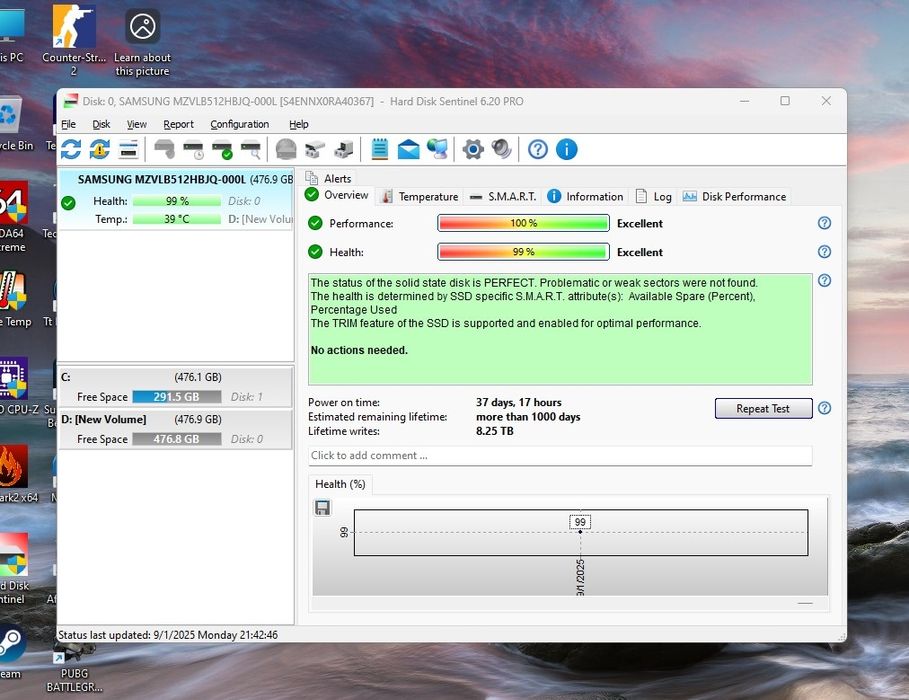
Task: Save the health graph using floppy disk icon
Action: (x=323, y=508)
